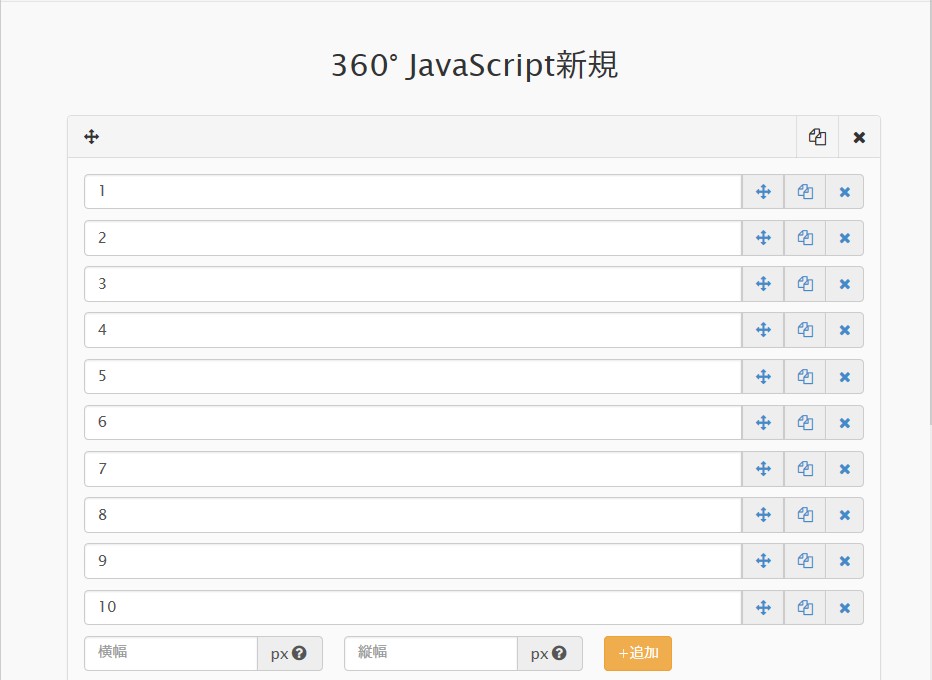The image size is (932, 680).
Task: Copy row 8 with its duplicate icon
Action: pos(805,515)
